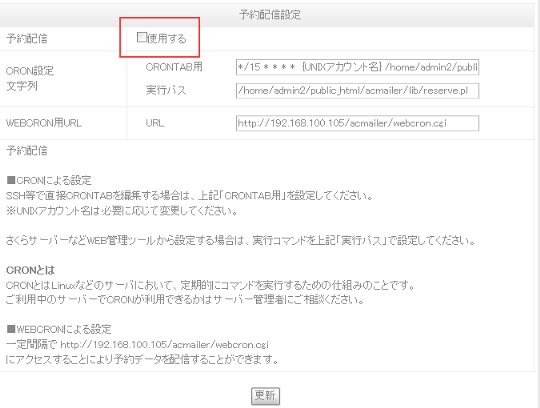Viewport: 540px width, 408px height.
Task: Click the CRON設定文字列 row label
Action: click(30, 79)
